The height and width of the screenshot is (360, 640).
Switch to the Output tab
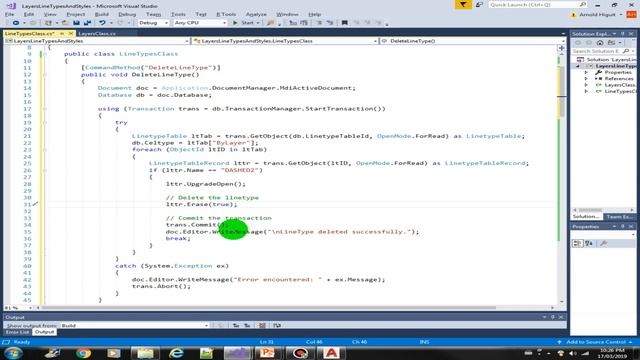pos(44,333)
